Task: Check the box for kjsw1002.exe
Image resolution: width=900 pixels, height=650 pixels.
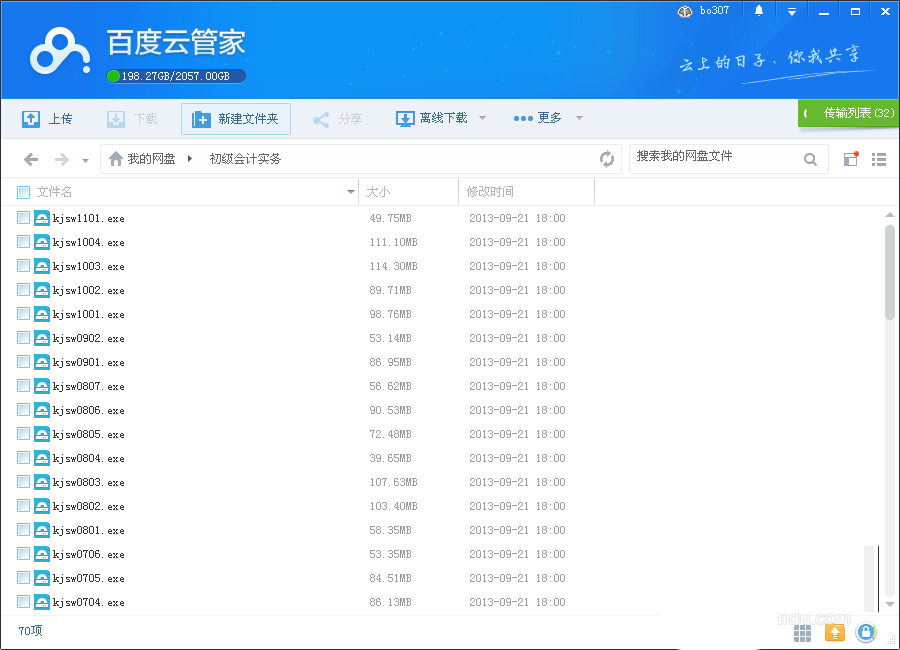Action: click(23, 289)
